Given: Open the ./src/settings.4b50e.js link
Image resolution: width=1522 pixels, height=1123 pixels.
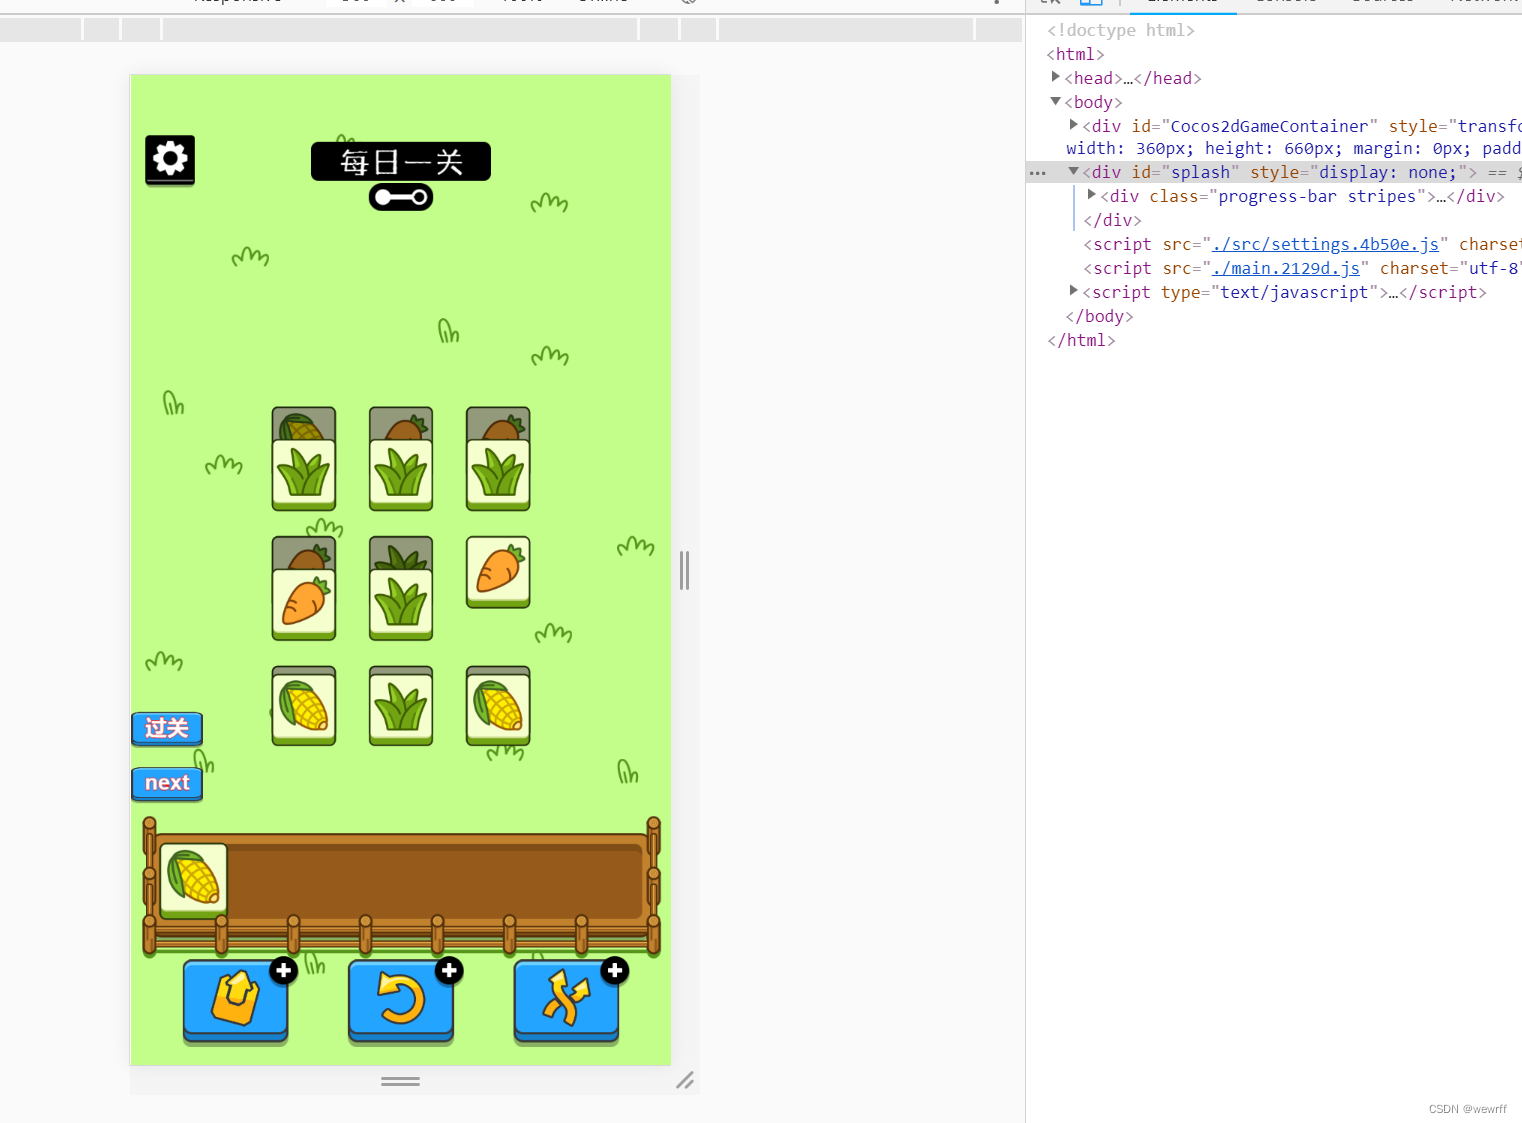Looking at the screenshot, I should [1325, 244].
